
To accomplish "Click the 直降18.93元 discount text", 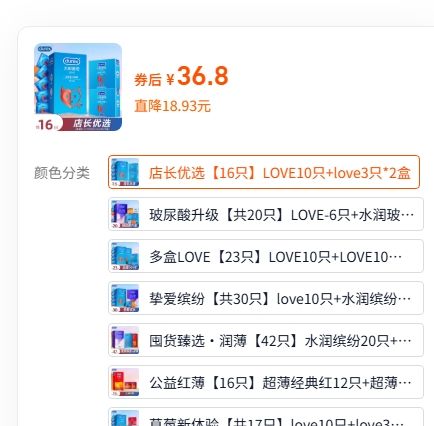I will (172, 106).
